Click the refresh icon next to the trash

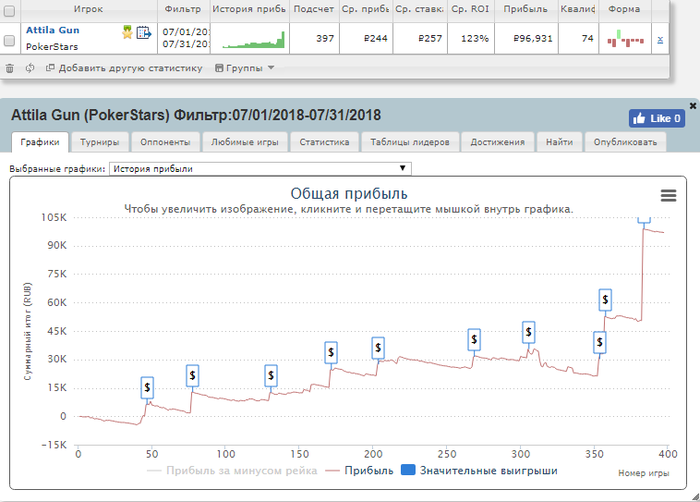pyautogui.click(x=30, y=68)
